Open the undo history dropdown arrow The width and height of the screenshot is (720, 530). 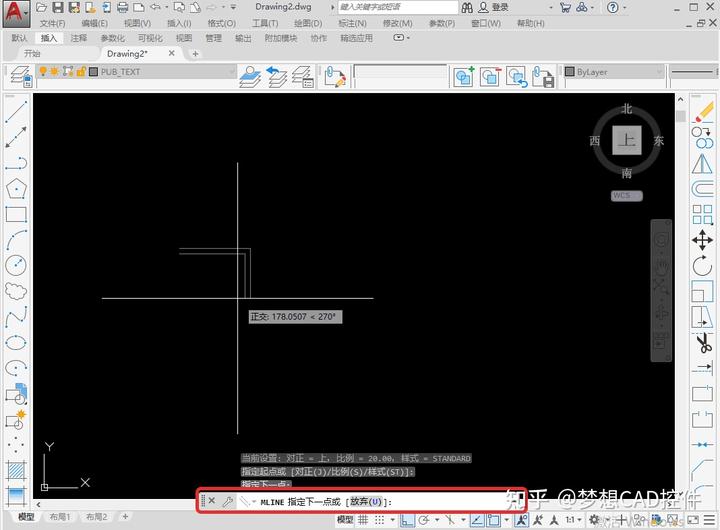167,7
